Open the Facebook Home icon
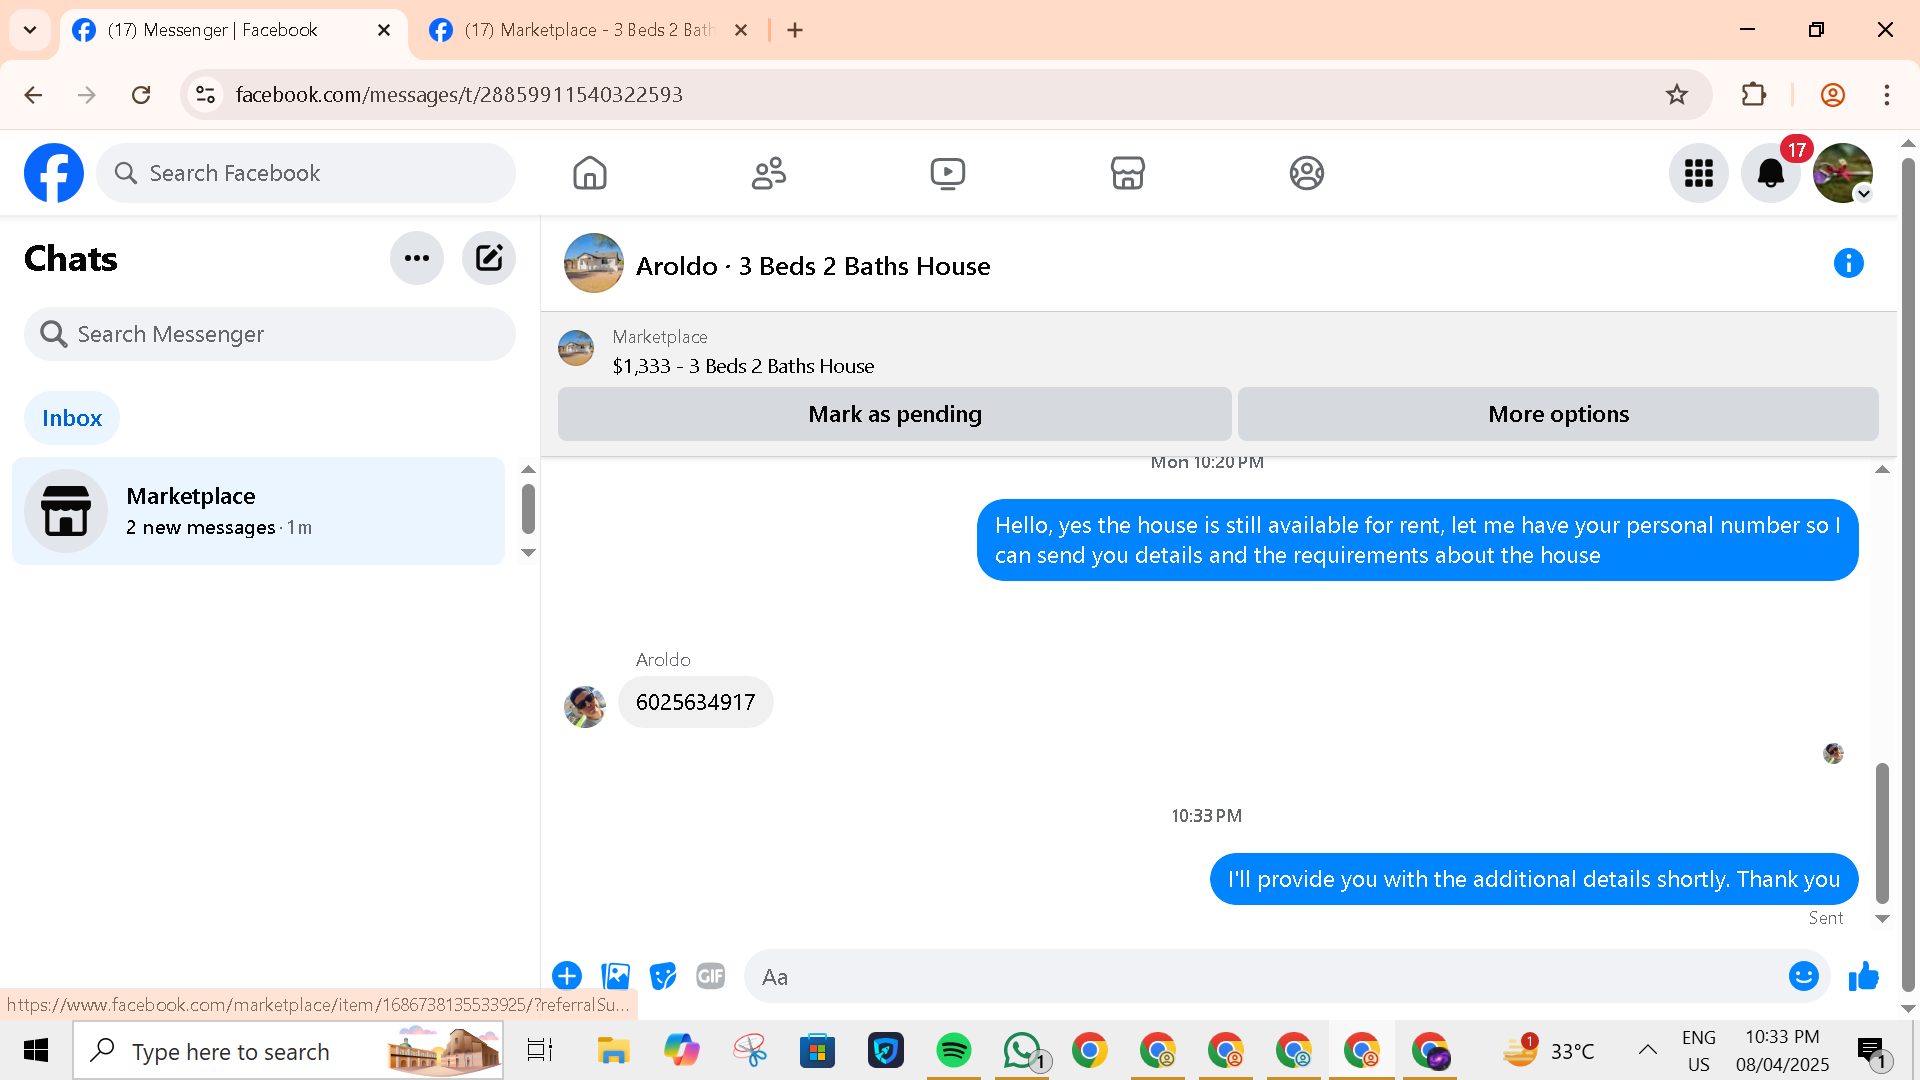 pos(590,173)
